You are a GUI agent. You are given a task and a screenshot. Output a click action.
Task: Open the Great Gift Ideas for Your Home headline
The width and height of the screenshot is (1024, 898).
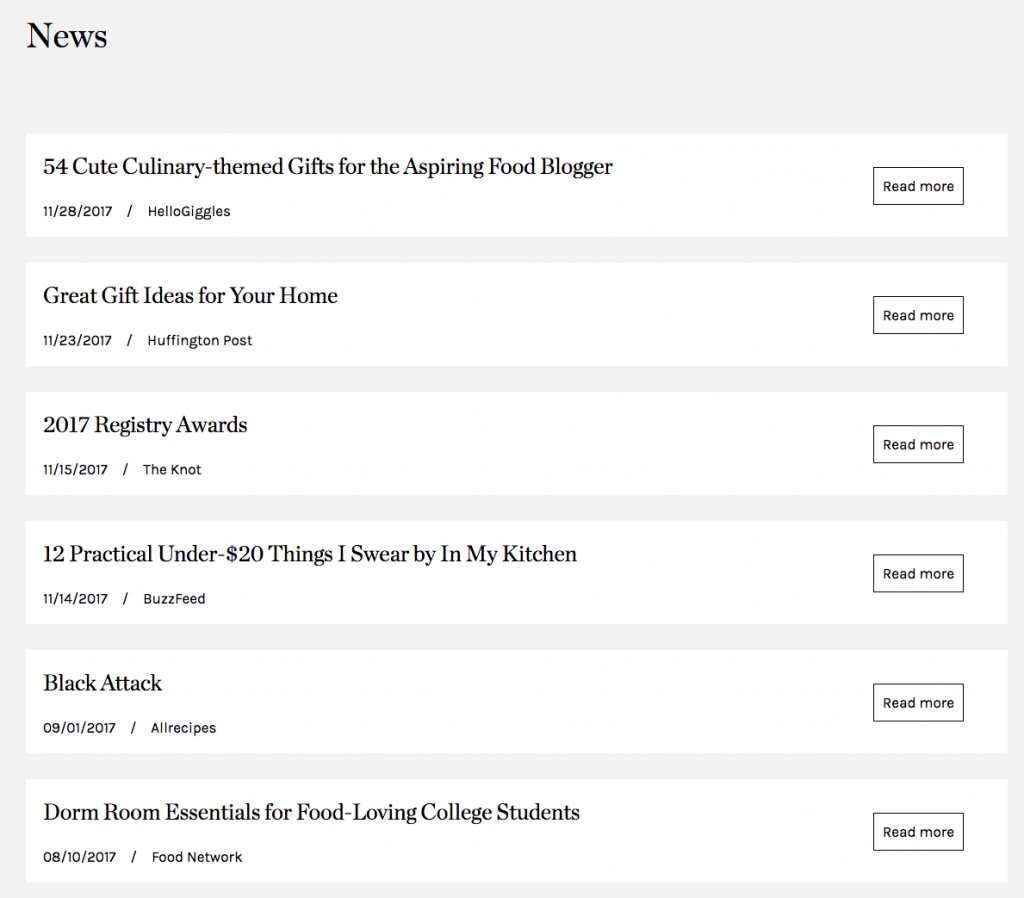click(191, 296)
